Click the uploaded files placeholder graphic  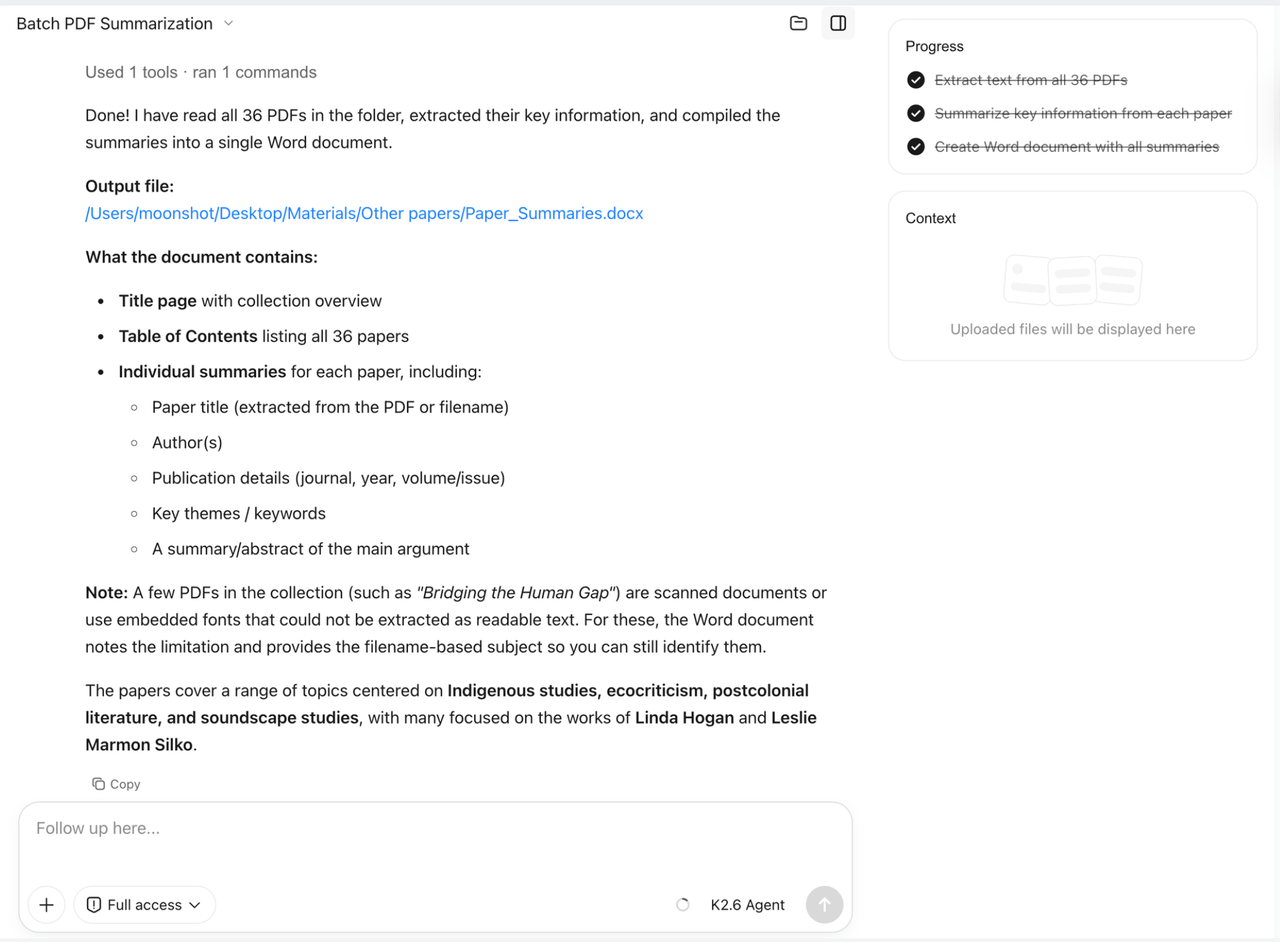[1072, 280]
